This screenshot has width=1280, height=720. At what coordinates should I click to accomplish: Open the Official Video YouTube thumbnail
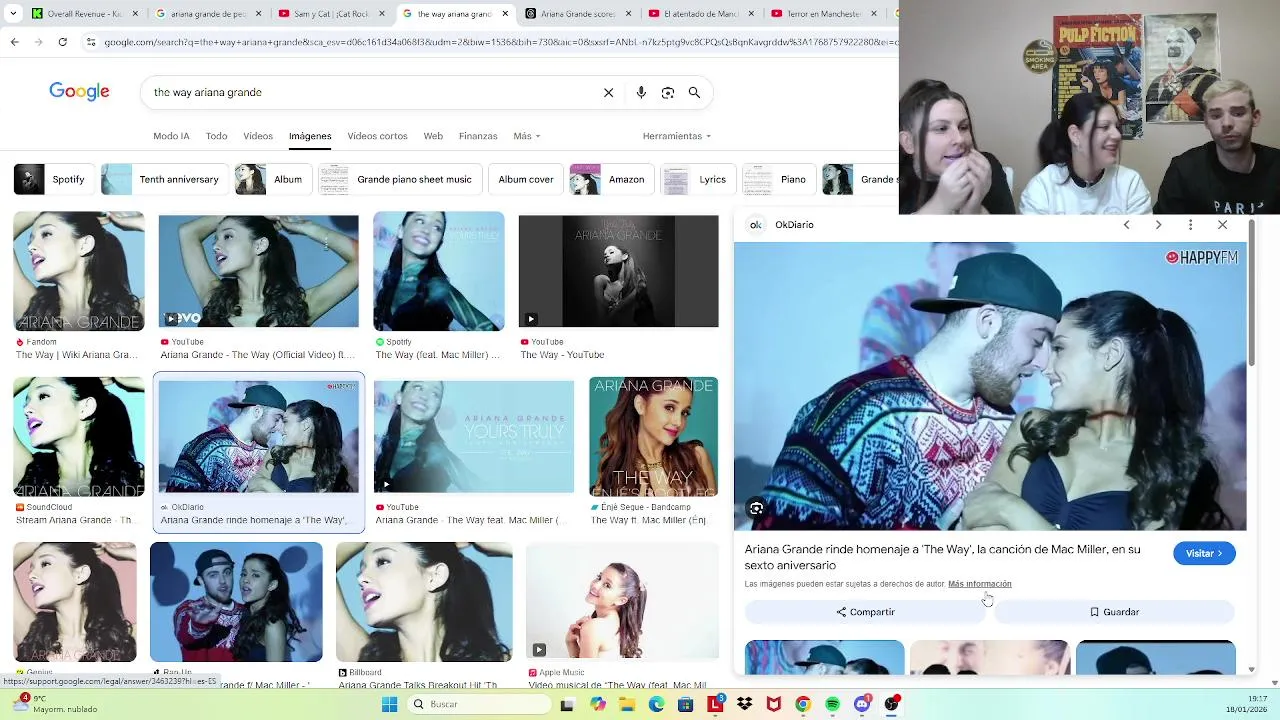point(258,271)
